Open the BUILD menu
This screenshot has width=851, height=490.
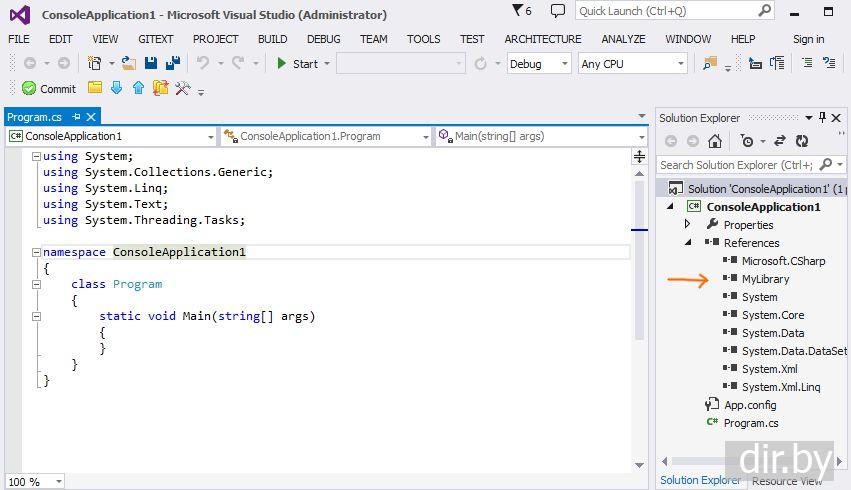click(272, 39)
